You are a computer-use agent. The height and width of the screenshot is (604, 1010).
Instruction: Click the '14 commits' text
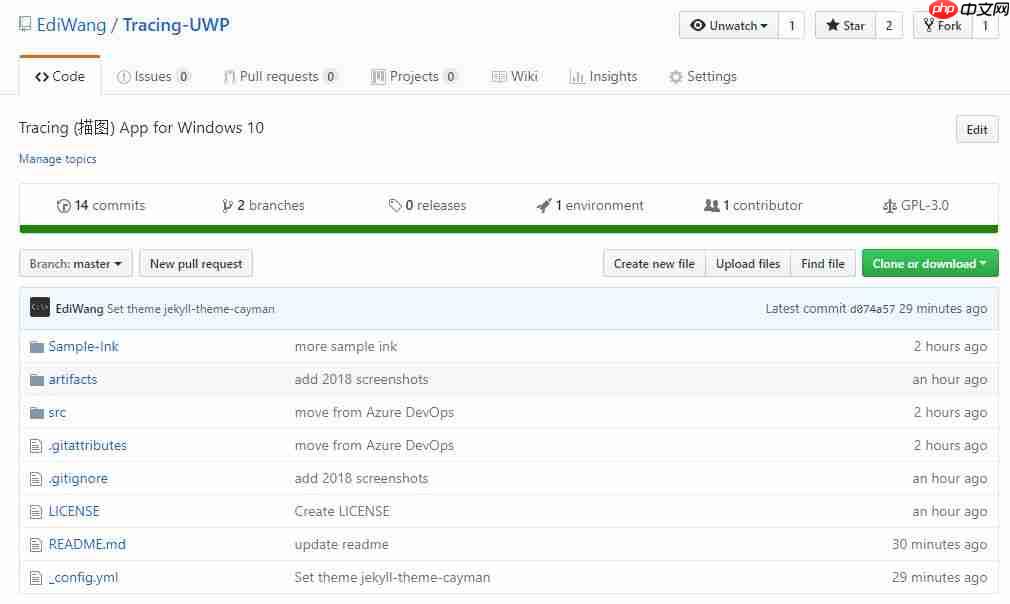[x=110, y=205]
